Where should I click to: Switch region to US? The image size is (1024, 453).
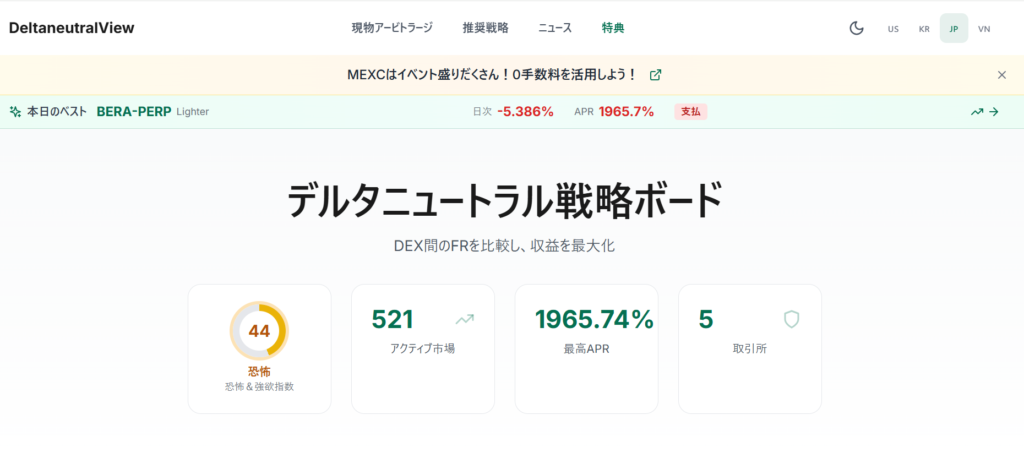(x=893, y=28)
